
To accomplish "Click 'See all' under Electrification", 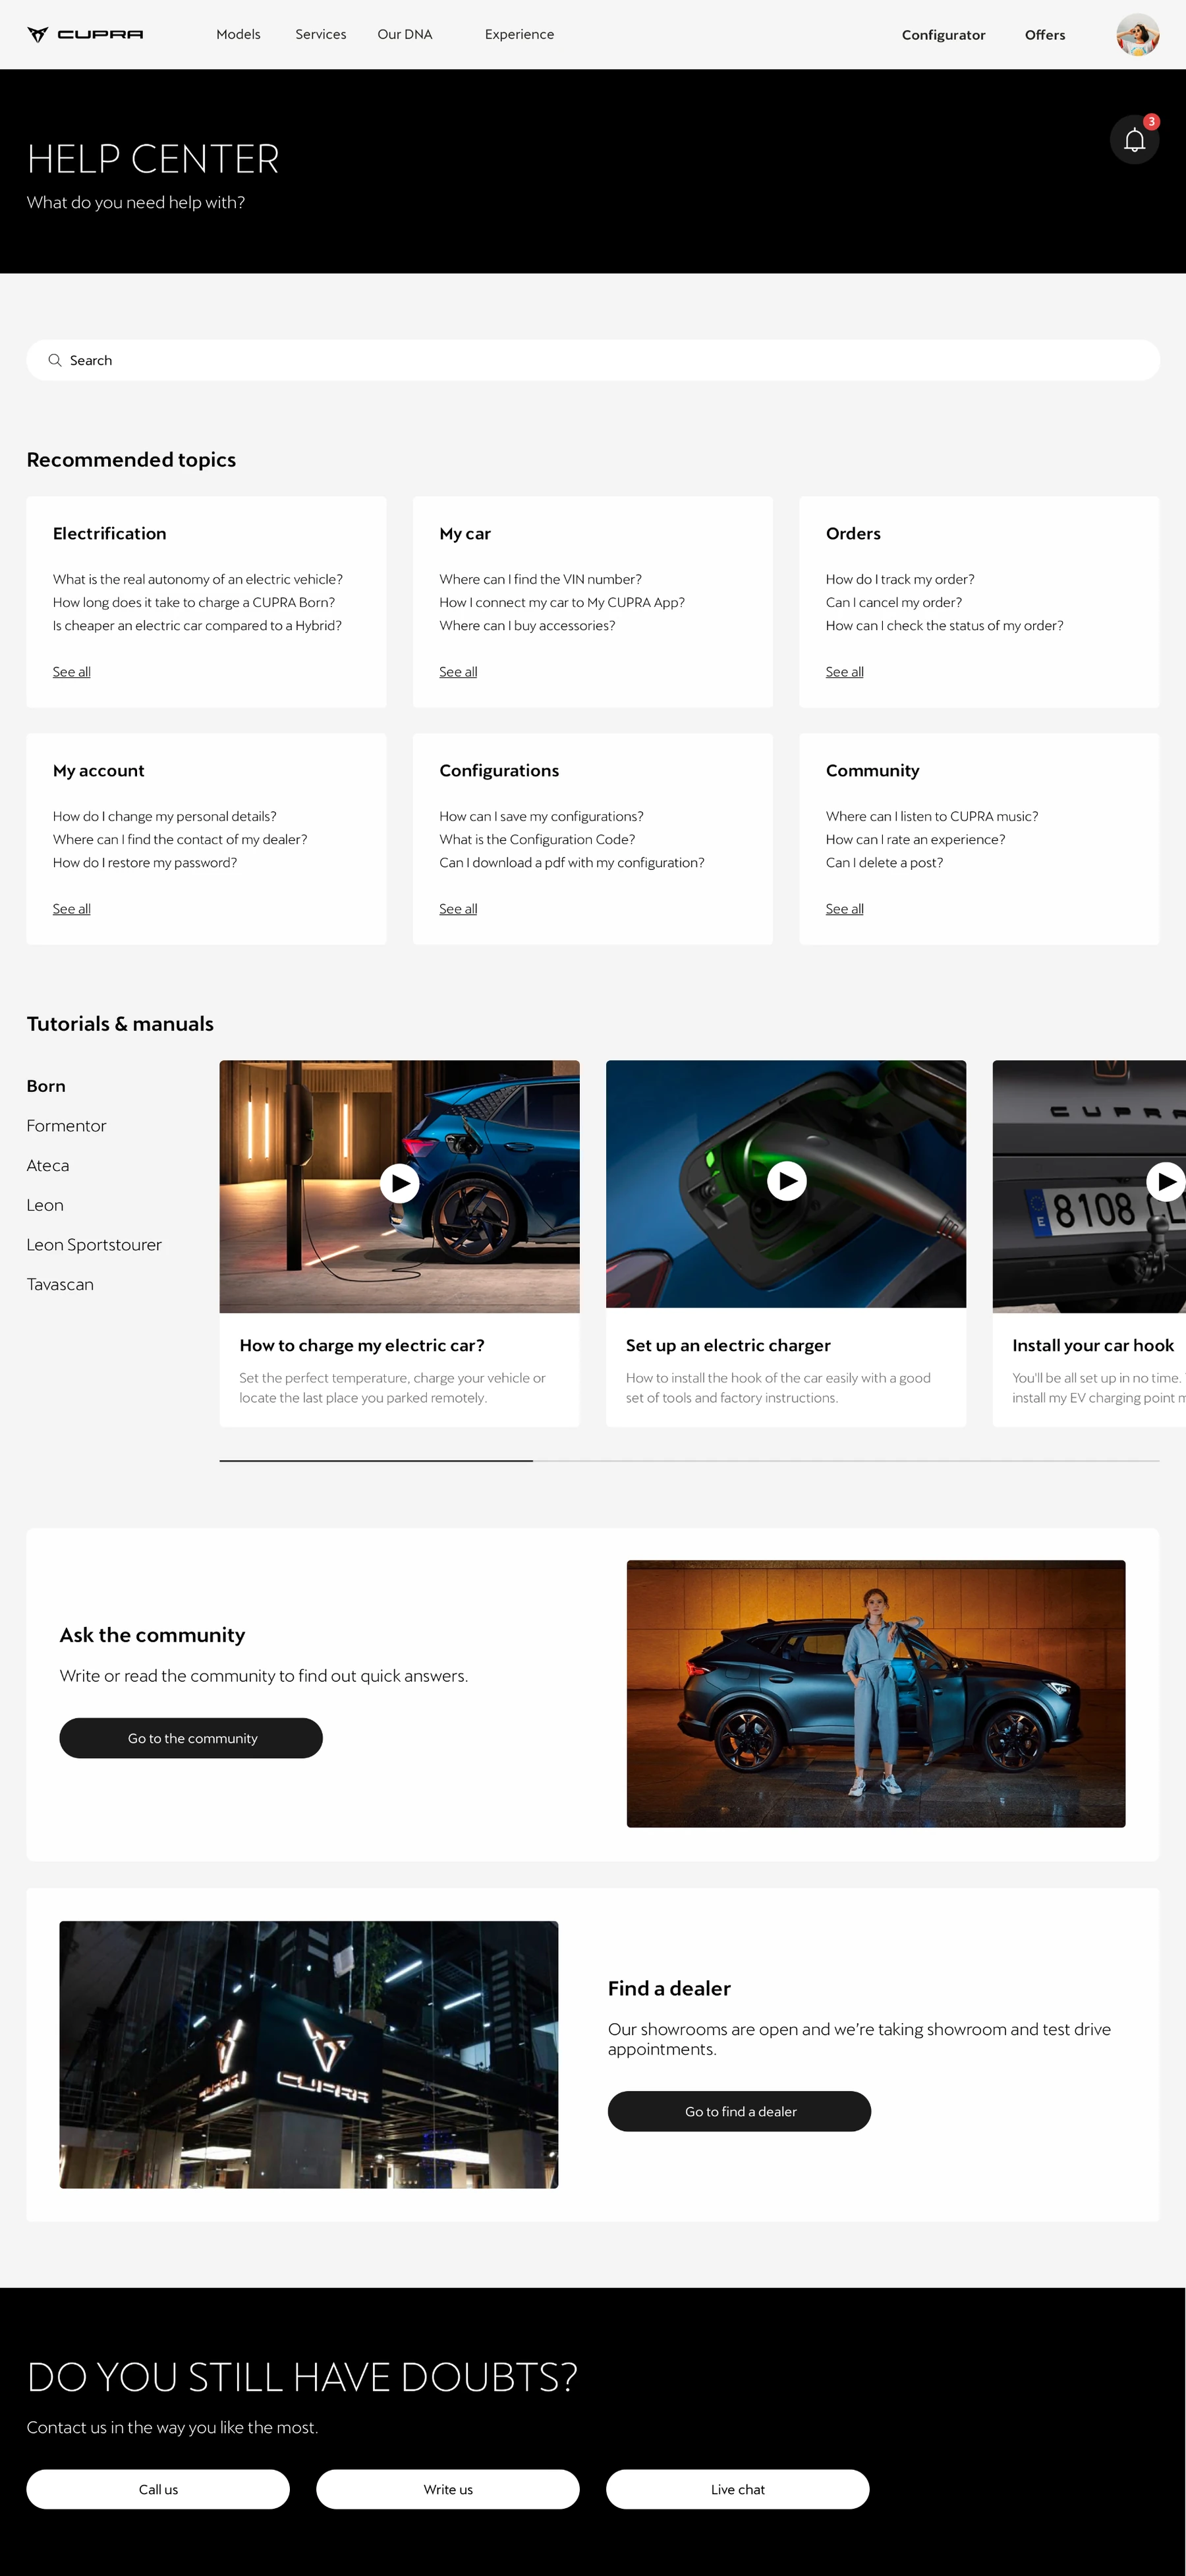I will coord(72,672).
